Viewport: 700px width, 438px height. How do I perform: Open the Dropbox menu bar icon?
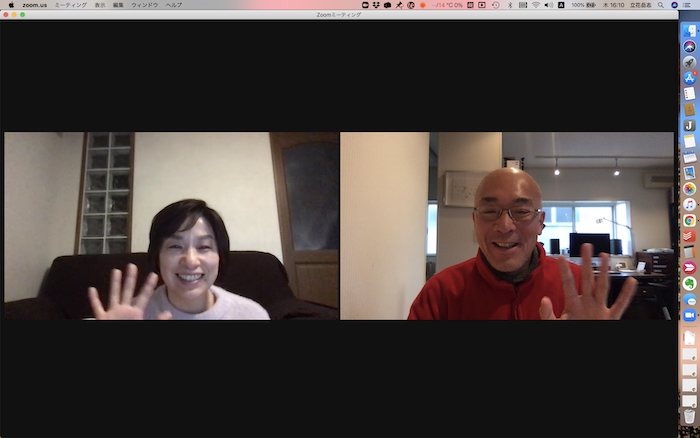click(378, 5)
